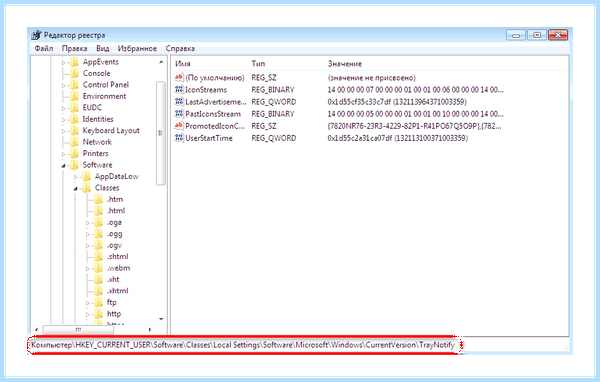
Task: Collapse the Classes tree node
Action: (x=76, y=188)
